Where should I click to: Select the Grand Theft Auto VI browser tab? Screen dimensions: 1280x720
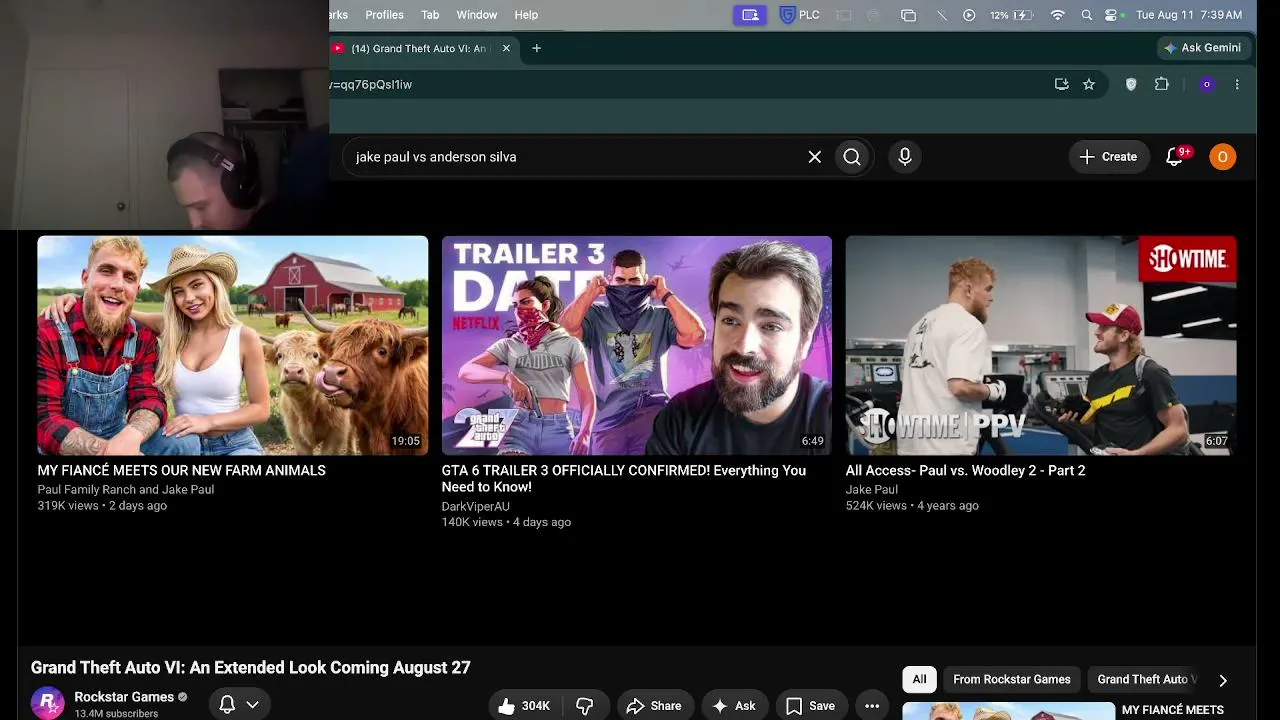pos(421,48)
